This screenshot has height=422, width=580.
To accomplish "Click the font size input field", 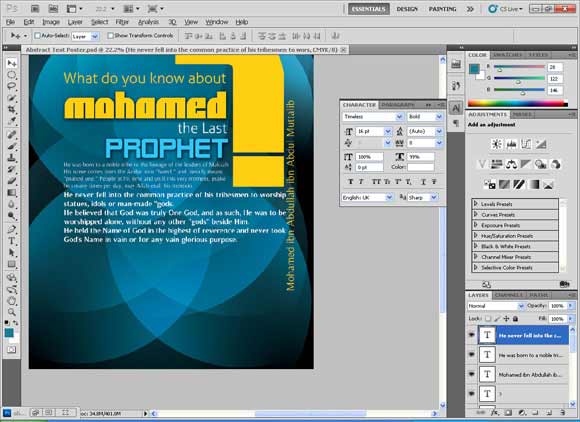I will [370, 131].
